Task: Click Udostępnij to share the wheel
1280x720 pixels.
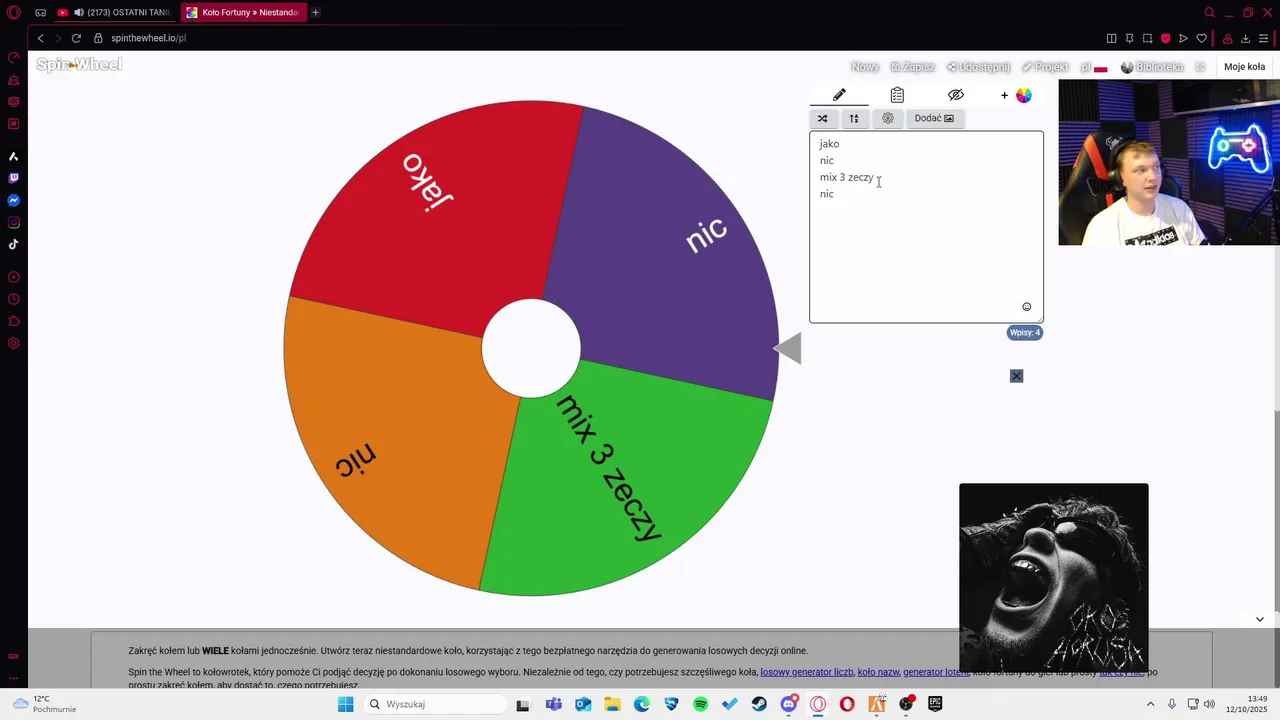Action: point(978,67)
